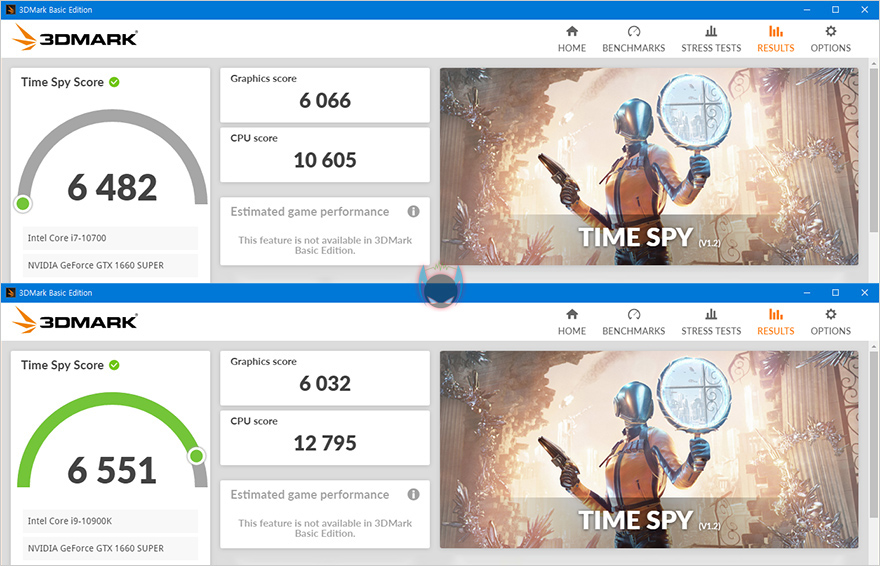880x566 pixels.
Task: Click green validity checkmark next to score 6 482
Action: 114,82
